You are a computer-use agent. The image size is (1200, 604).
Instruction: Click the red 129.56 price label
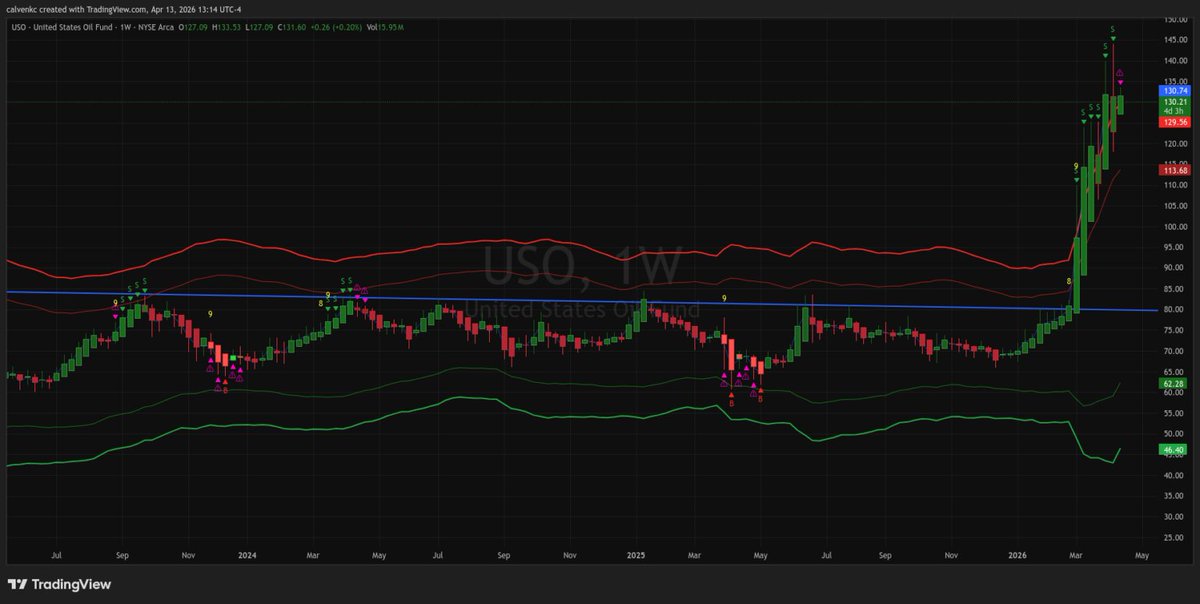(x=1174, y=122)
